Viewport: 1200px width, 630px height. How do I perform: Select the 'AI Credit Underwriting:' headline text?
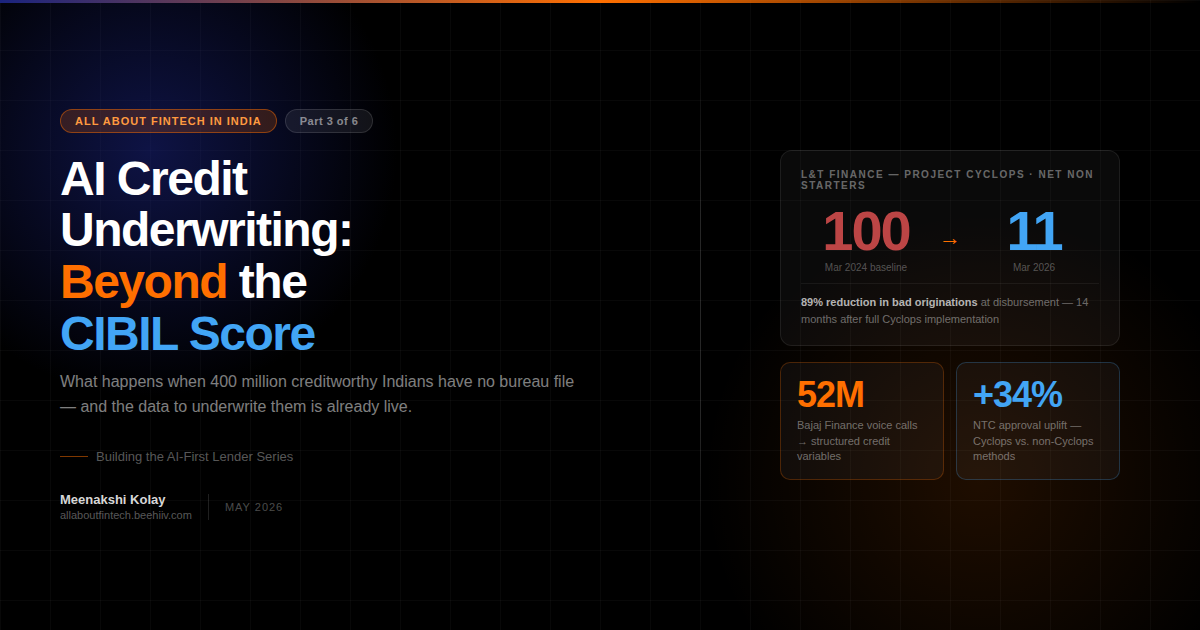(206, 205)
